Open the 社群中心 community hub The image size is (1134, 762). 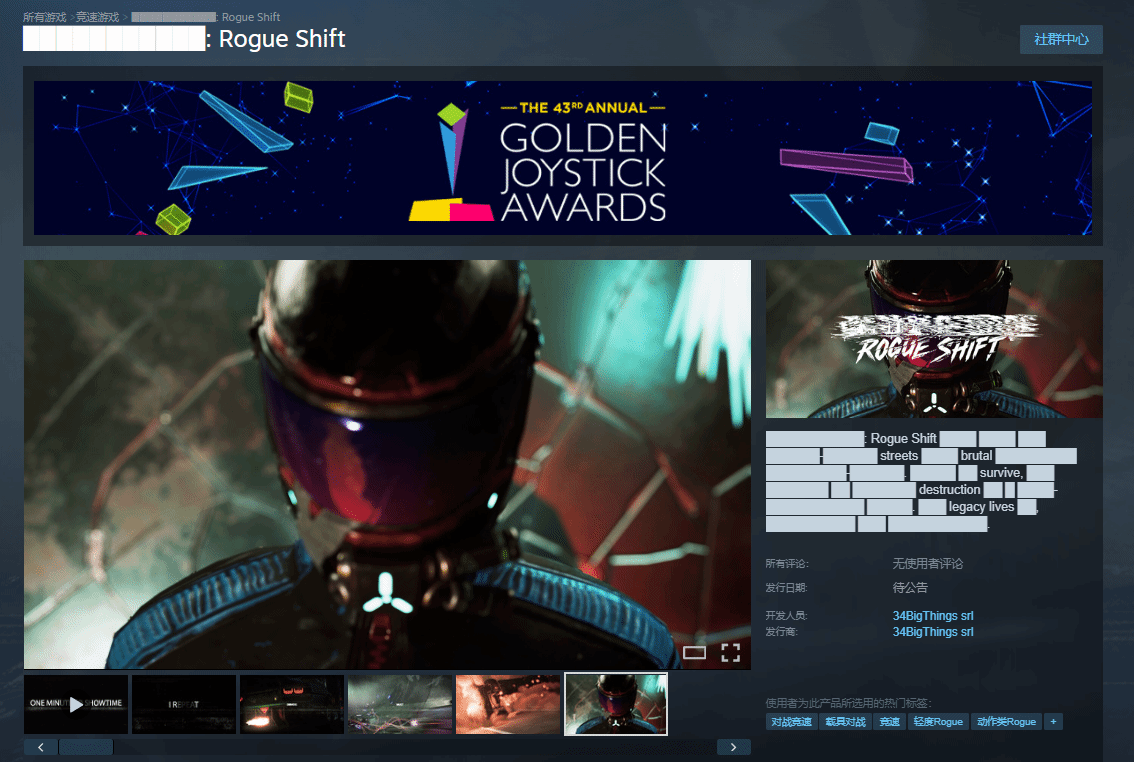pos(1061,39)
